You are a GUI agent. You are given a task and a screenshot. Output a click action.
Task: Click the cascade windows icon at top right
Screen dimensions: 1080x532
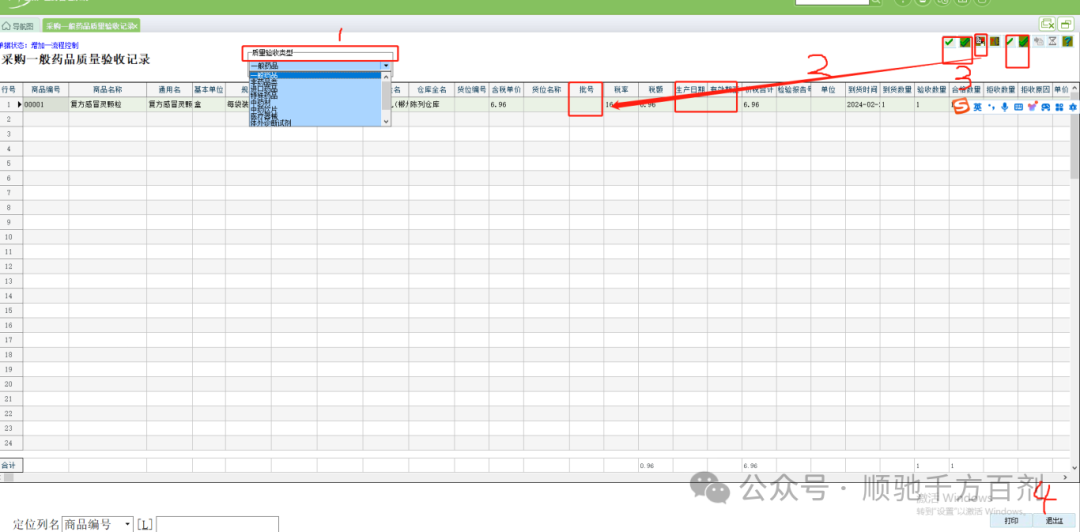pyautogui.click(x=1065, y=25)
